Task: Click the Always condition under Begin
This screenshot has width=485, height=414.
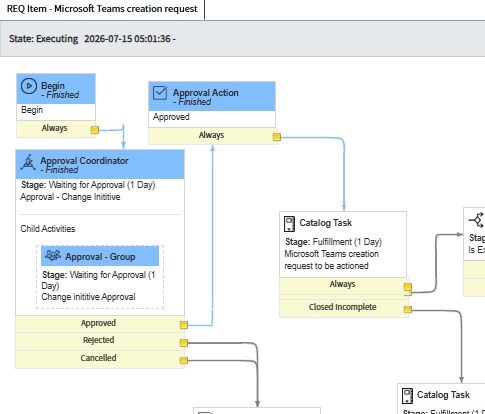Action: point(56,129)
